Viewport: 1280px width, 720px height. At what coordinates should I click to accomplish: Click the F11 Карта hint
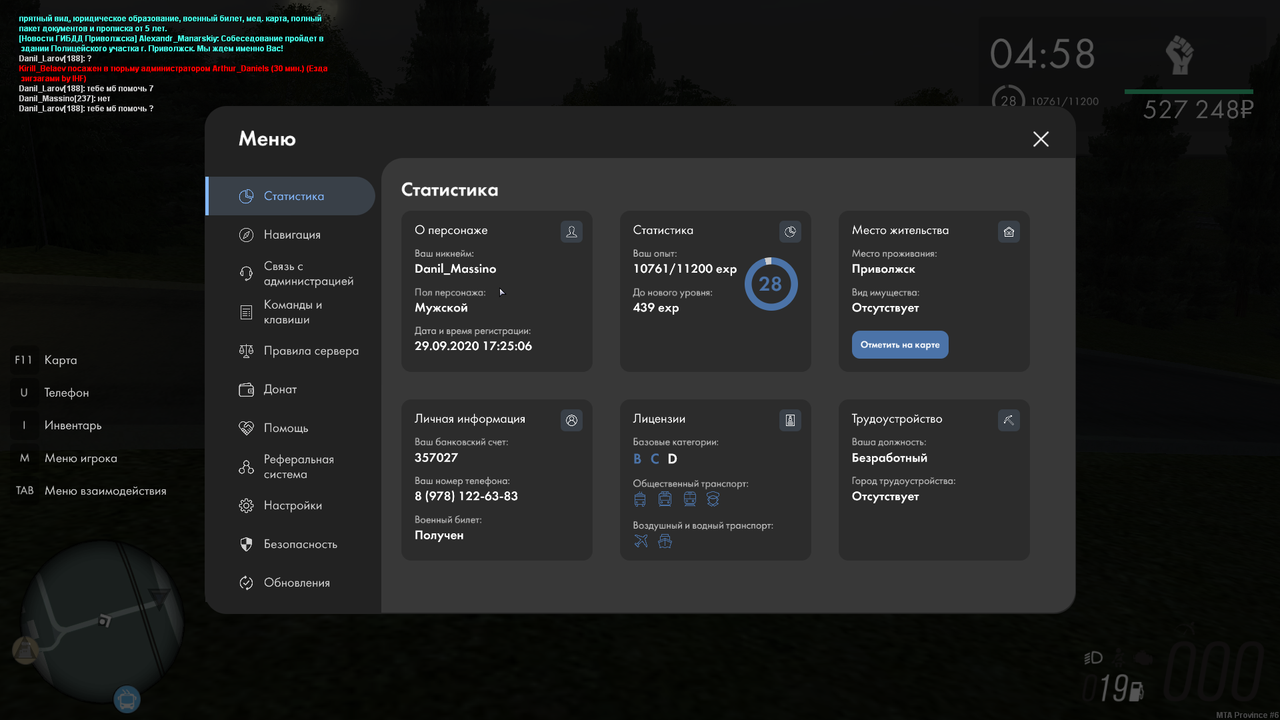(45, 360)
